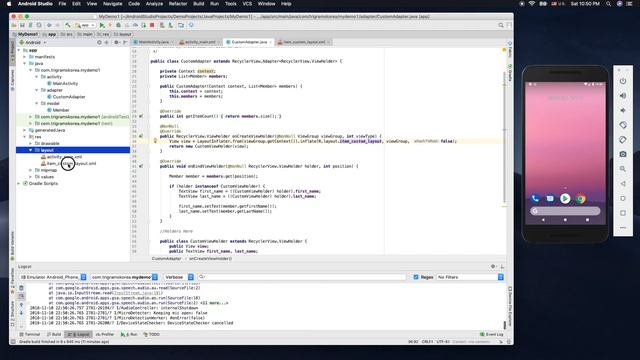Image resolution: width=640 pixels, height=360 pixels.
Task: Click the onCreateViewHolder() breadcrumb below editor
Action: (210, 259)
